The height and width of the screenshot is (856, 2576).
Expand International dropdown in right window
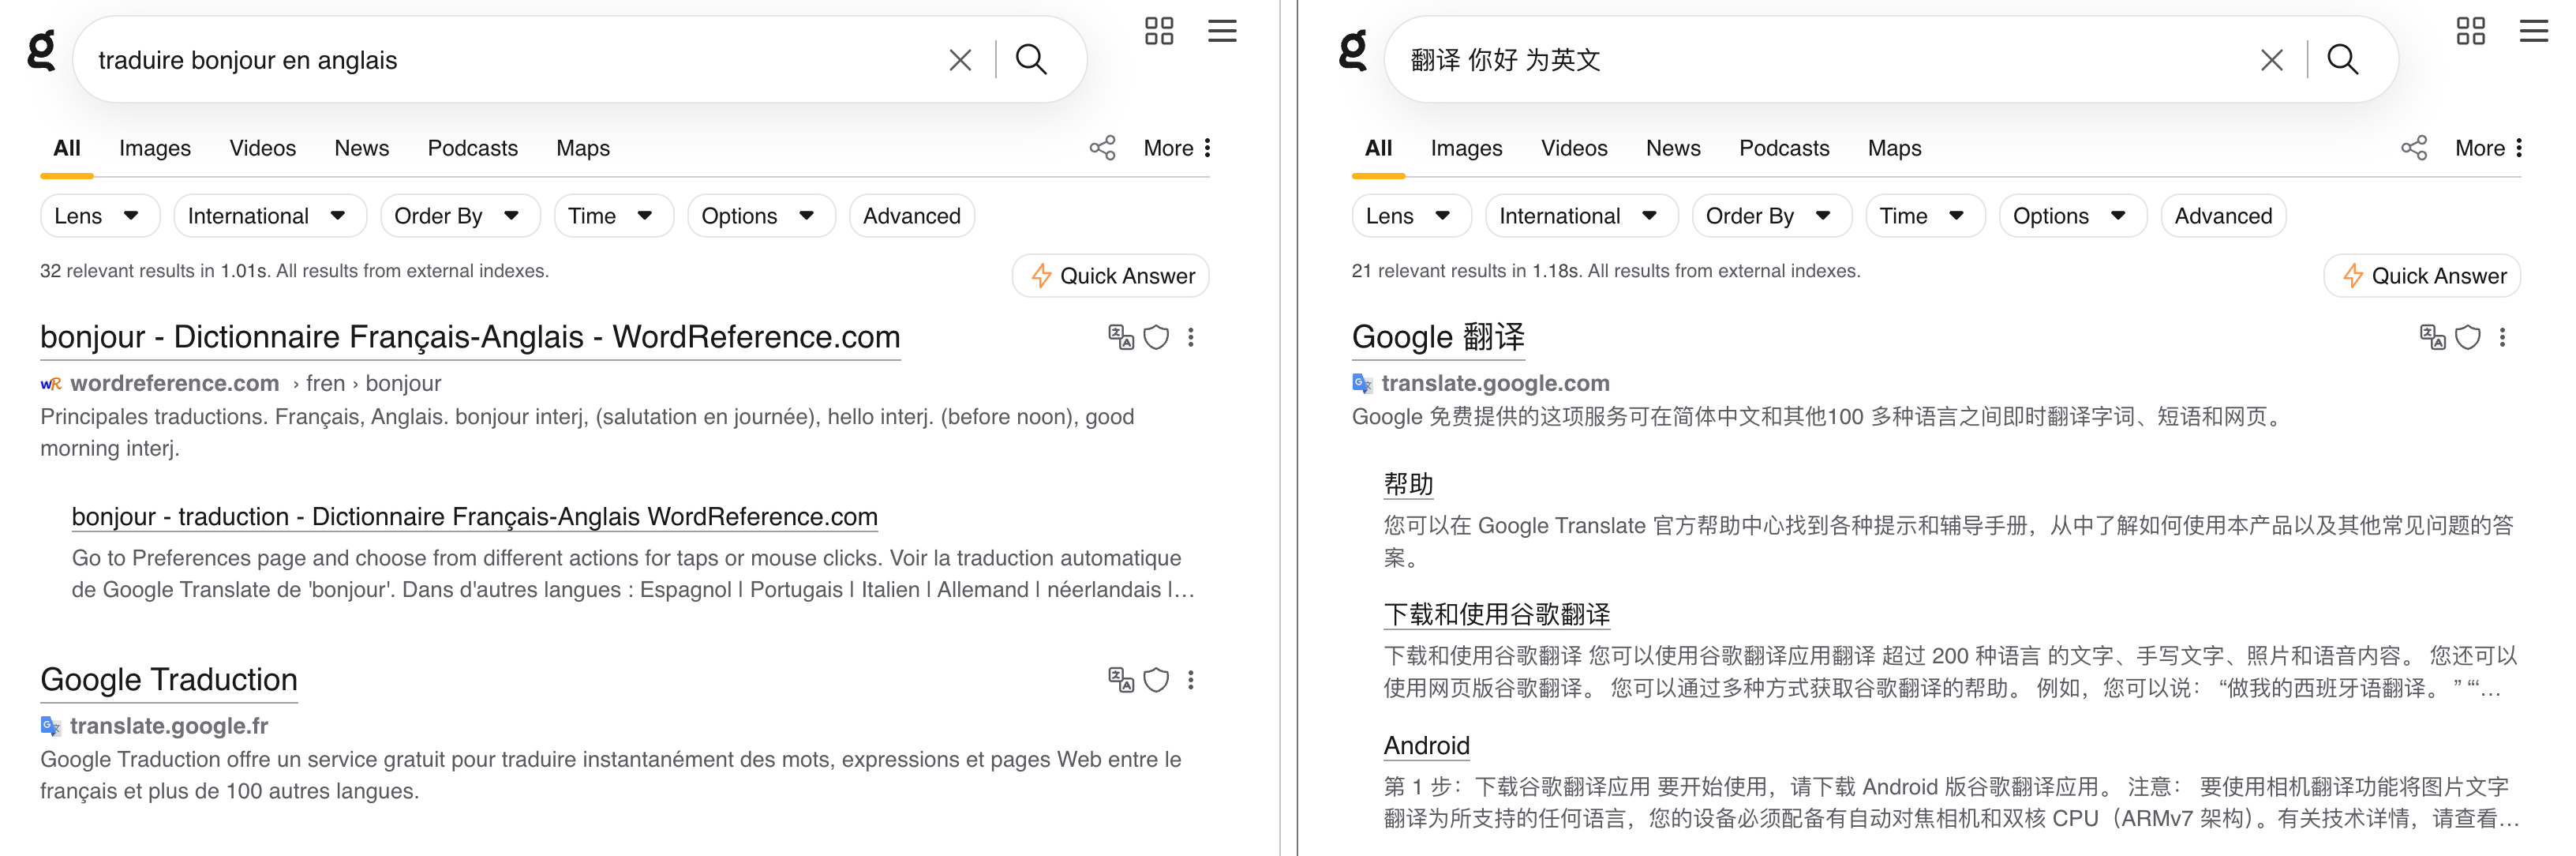pyautogui.click(x=1581, y=216)
